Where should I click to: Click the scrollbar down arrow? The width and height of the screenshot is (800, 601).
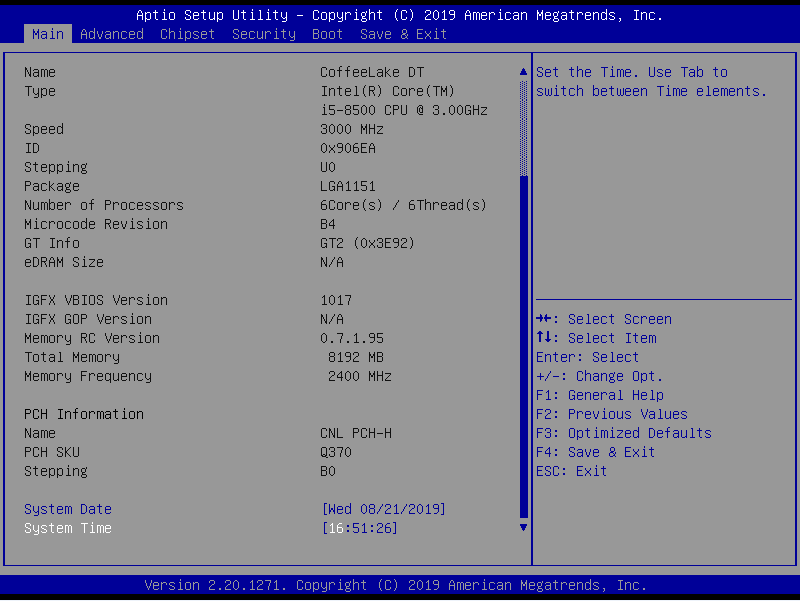tap(523, 527)
